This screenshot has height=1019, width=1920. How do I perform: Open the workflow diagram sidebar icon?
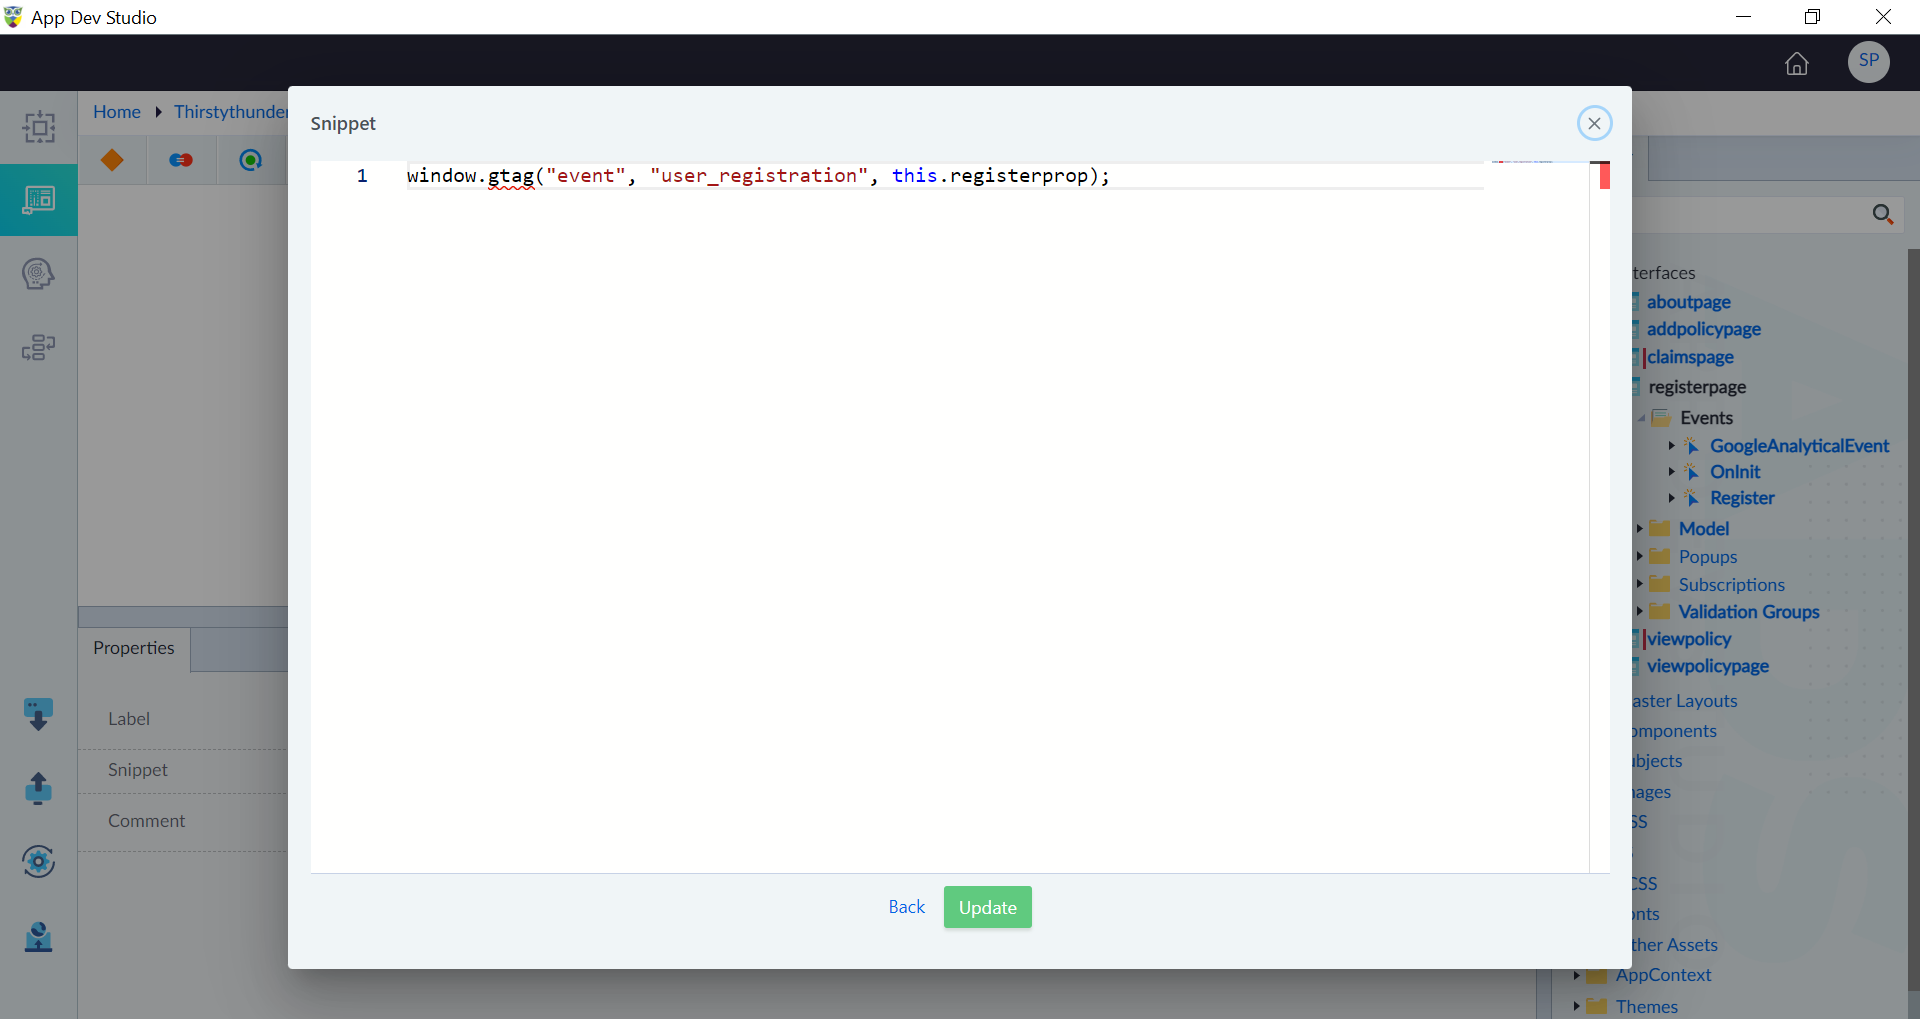pyautogui.click(x=39, y=347)
